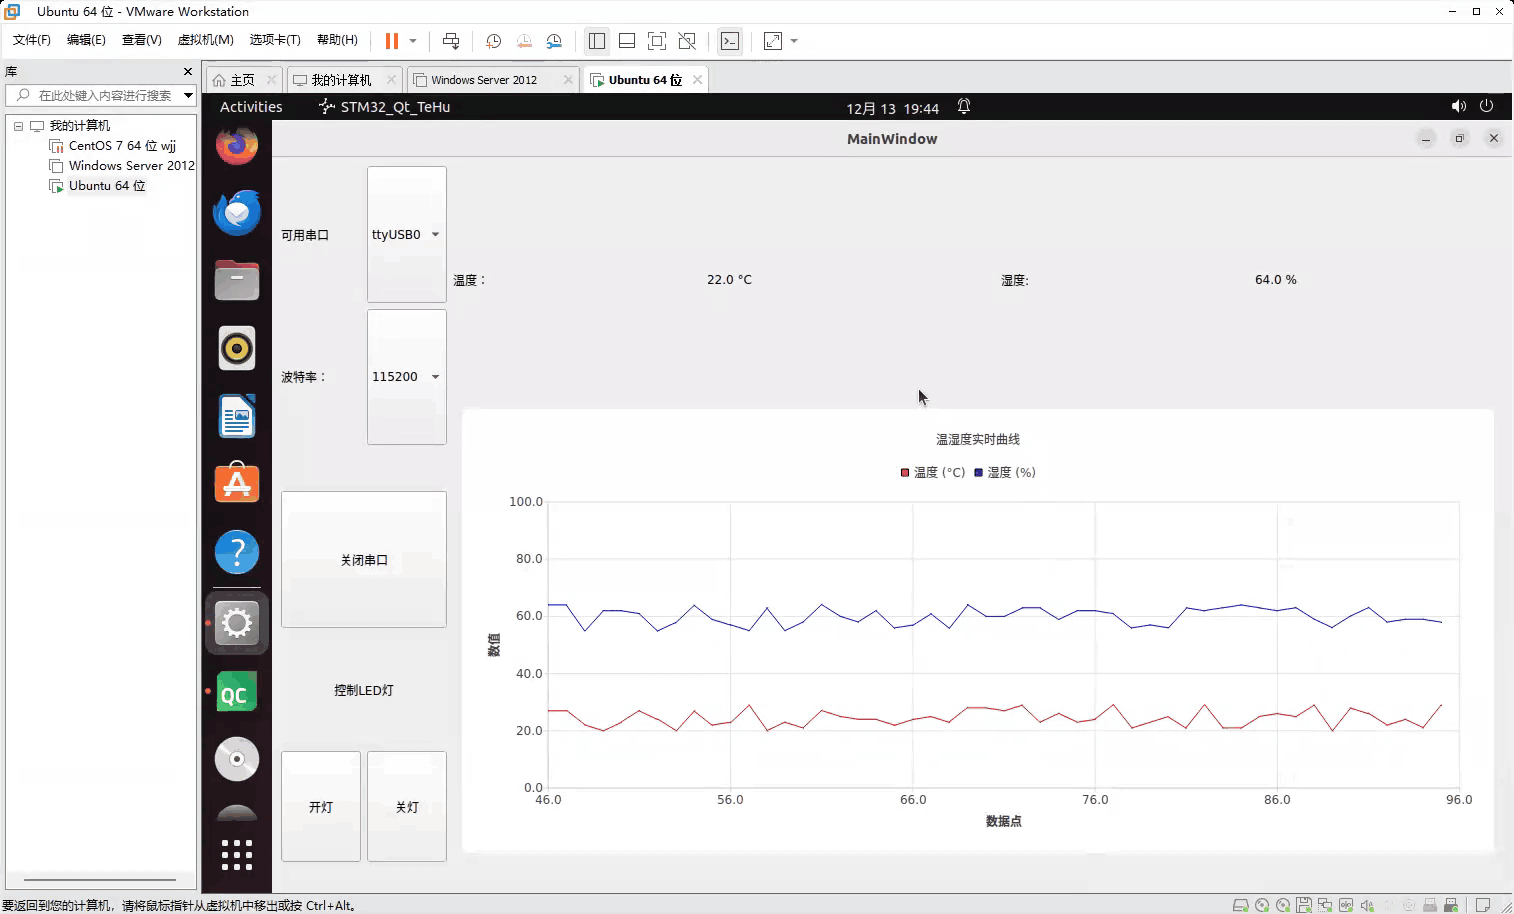Screen dimensions: 1514x914
Task: Open the Ubuntu volume indicator
Action: coord(1459,106)
